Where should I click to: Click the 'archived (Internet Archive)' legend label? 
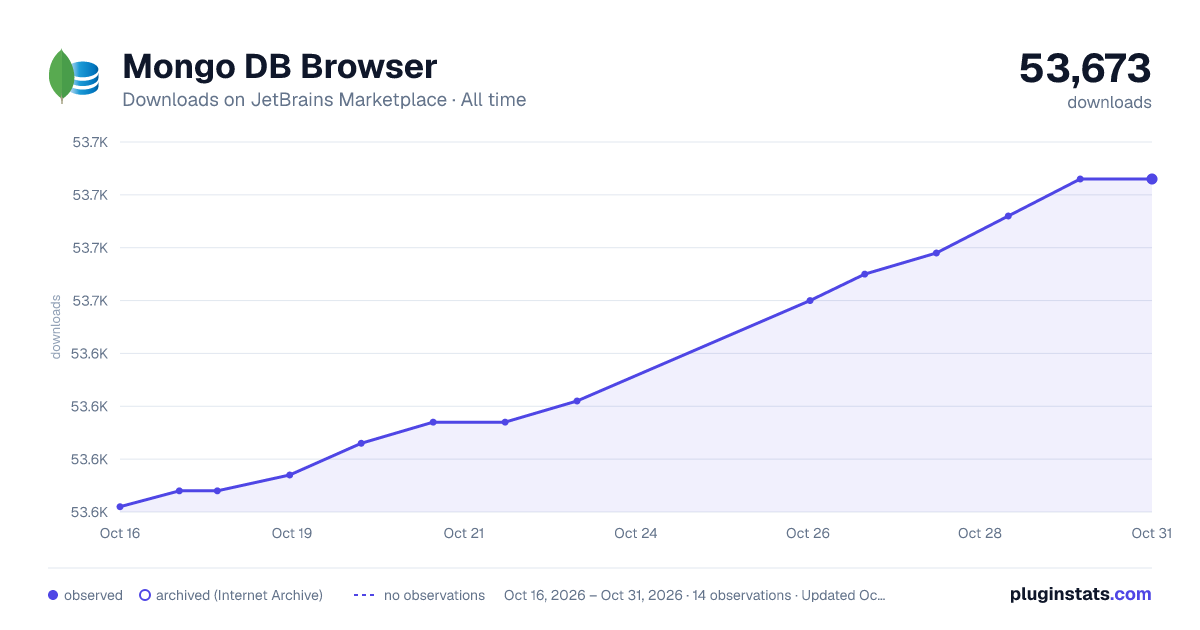tap(239, 595)
